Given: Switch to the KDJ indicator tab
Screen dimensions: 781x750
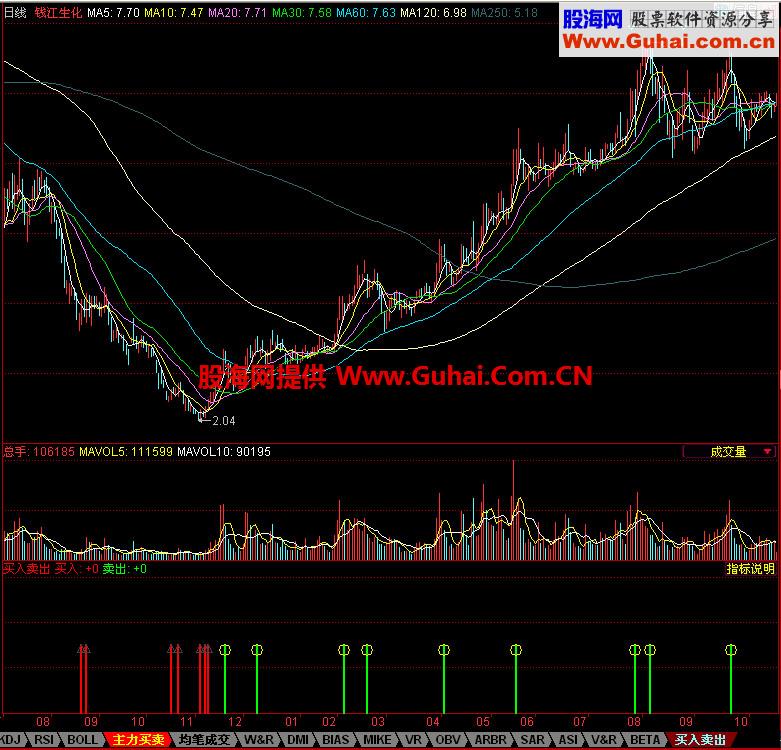Looking at the screenshot, I should tap(9, 740).
